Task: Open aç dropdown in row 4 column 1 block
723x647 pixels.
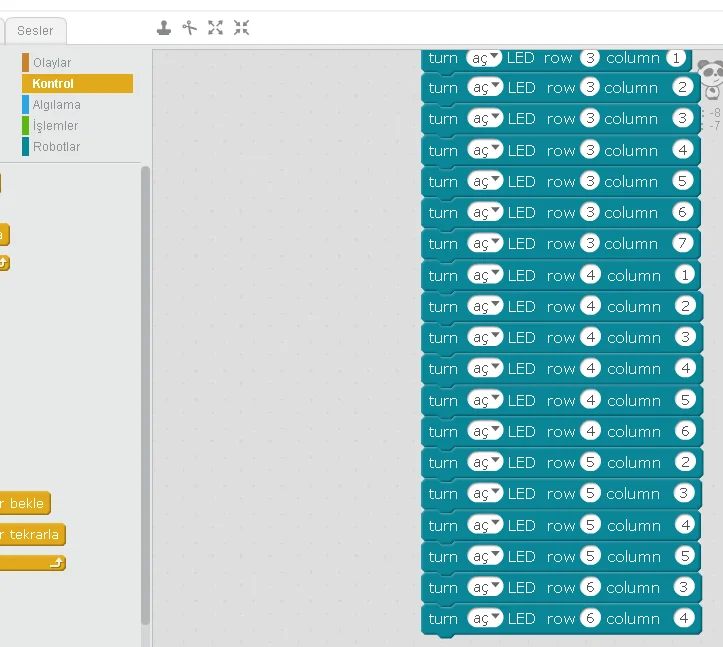Action: click(485, 275)
